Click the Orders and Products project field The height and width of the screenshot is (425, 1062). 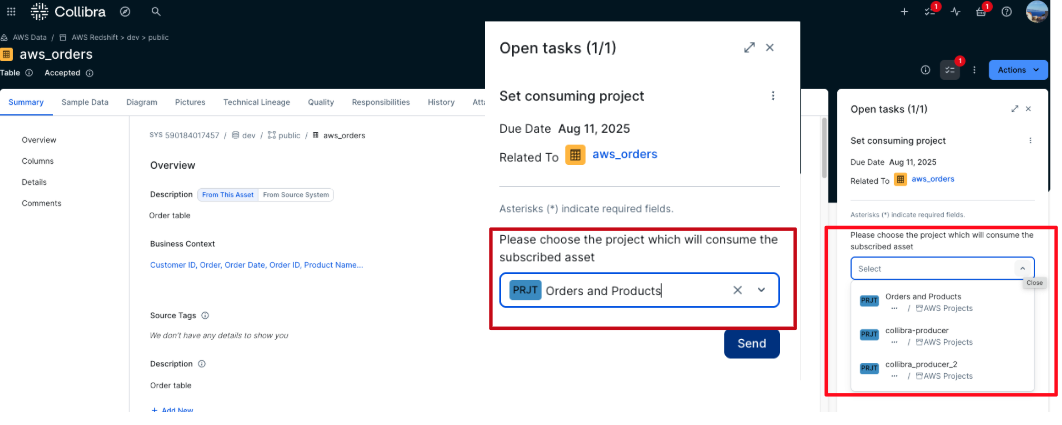(x=639, y=290)
